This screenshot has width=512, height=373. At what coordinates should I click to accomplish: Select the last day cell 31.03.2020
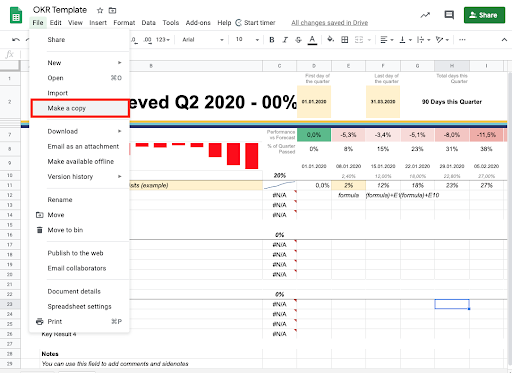[383, 102]
